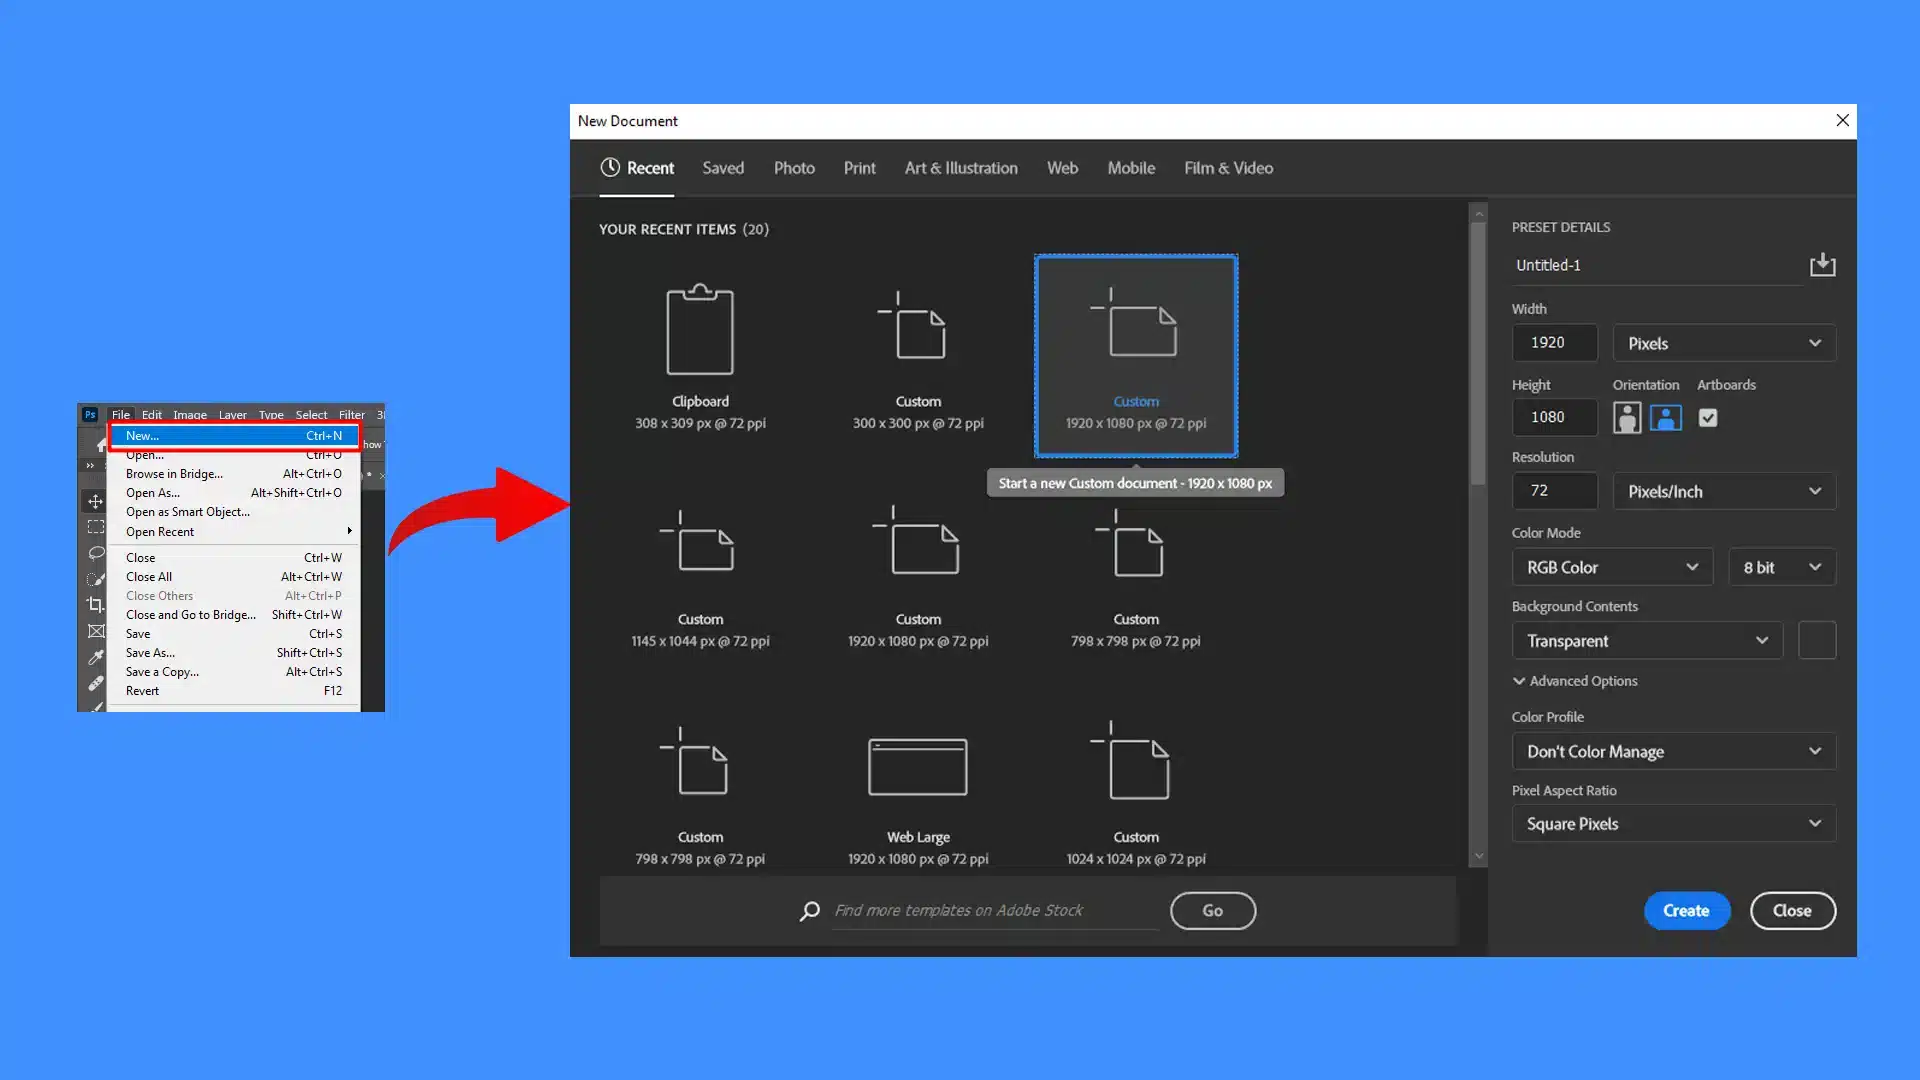Open the Filter menu in Photoshop
The width and height of the screenshot is (1920, 1080).
point(351,414)
